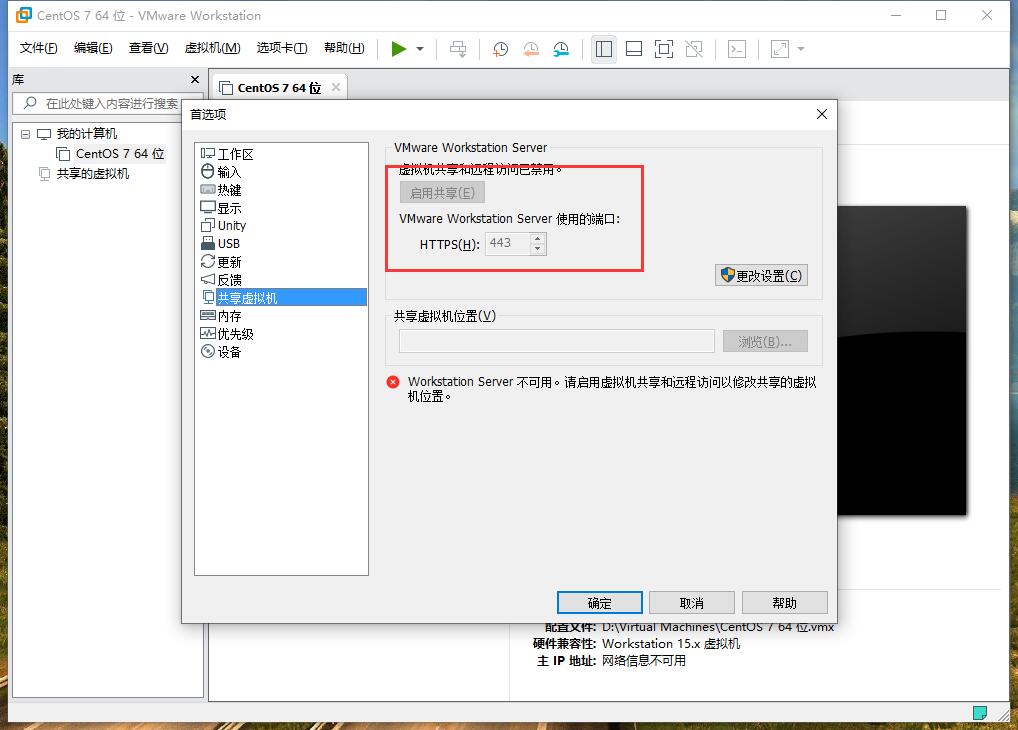
Task: Click the stretch guest display icon
Action: coord(780,49)
